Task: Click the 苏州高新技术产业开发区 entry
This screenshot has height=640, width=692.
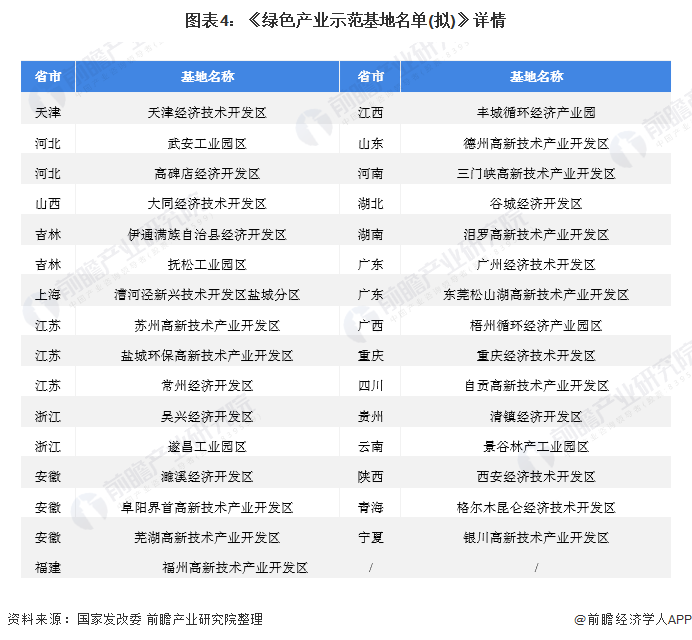Action: (x=207, y=325)
